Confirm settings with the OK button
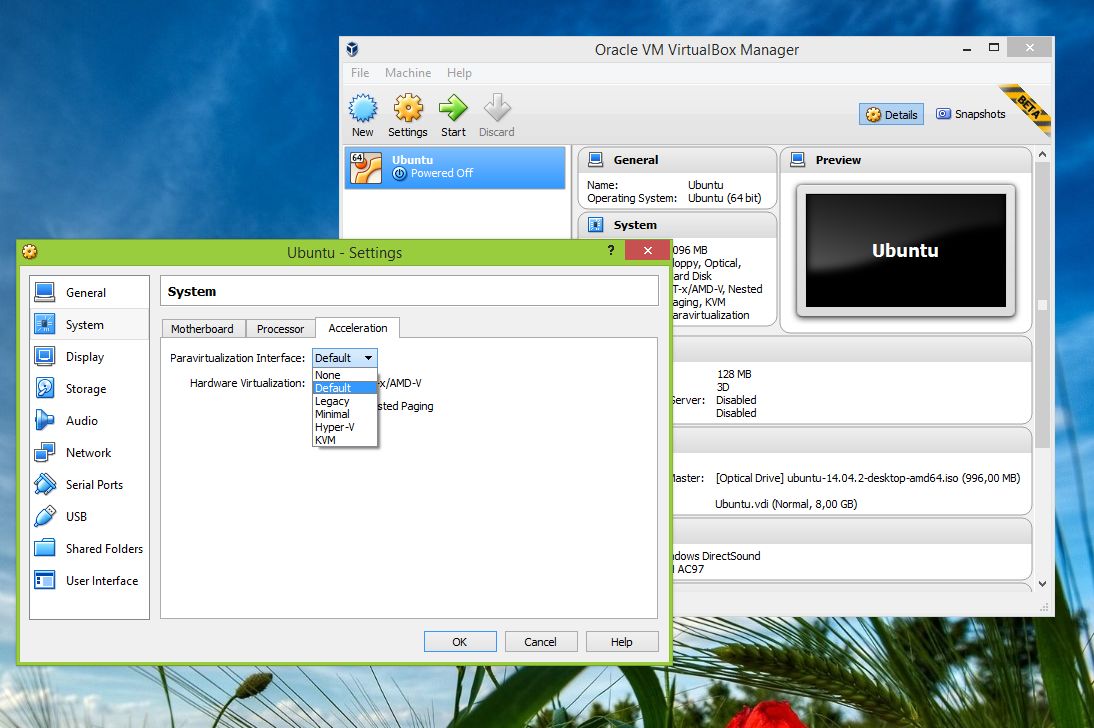 pyautogui.click(x=460, y=641)
